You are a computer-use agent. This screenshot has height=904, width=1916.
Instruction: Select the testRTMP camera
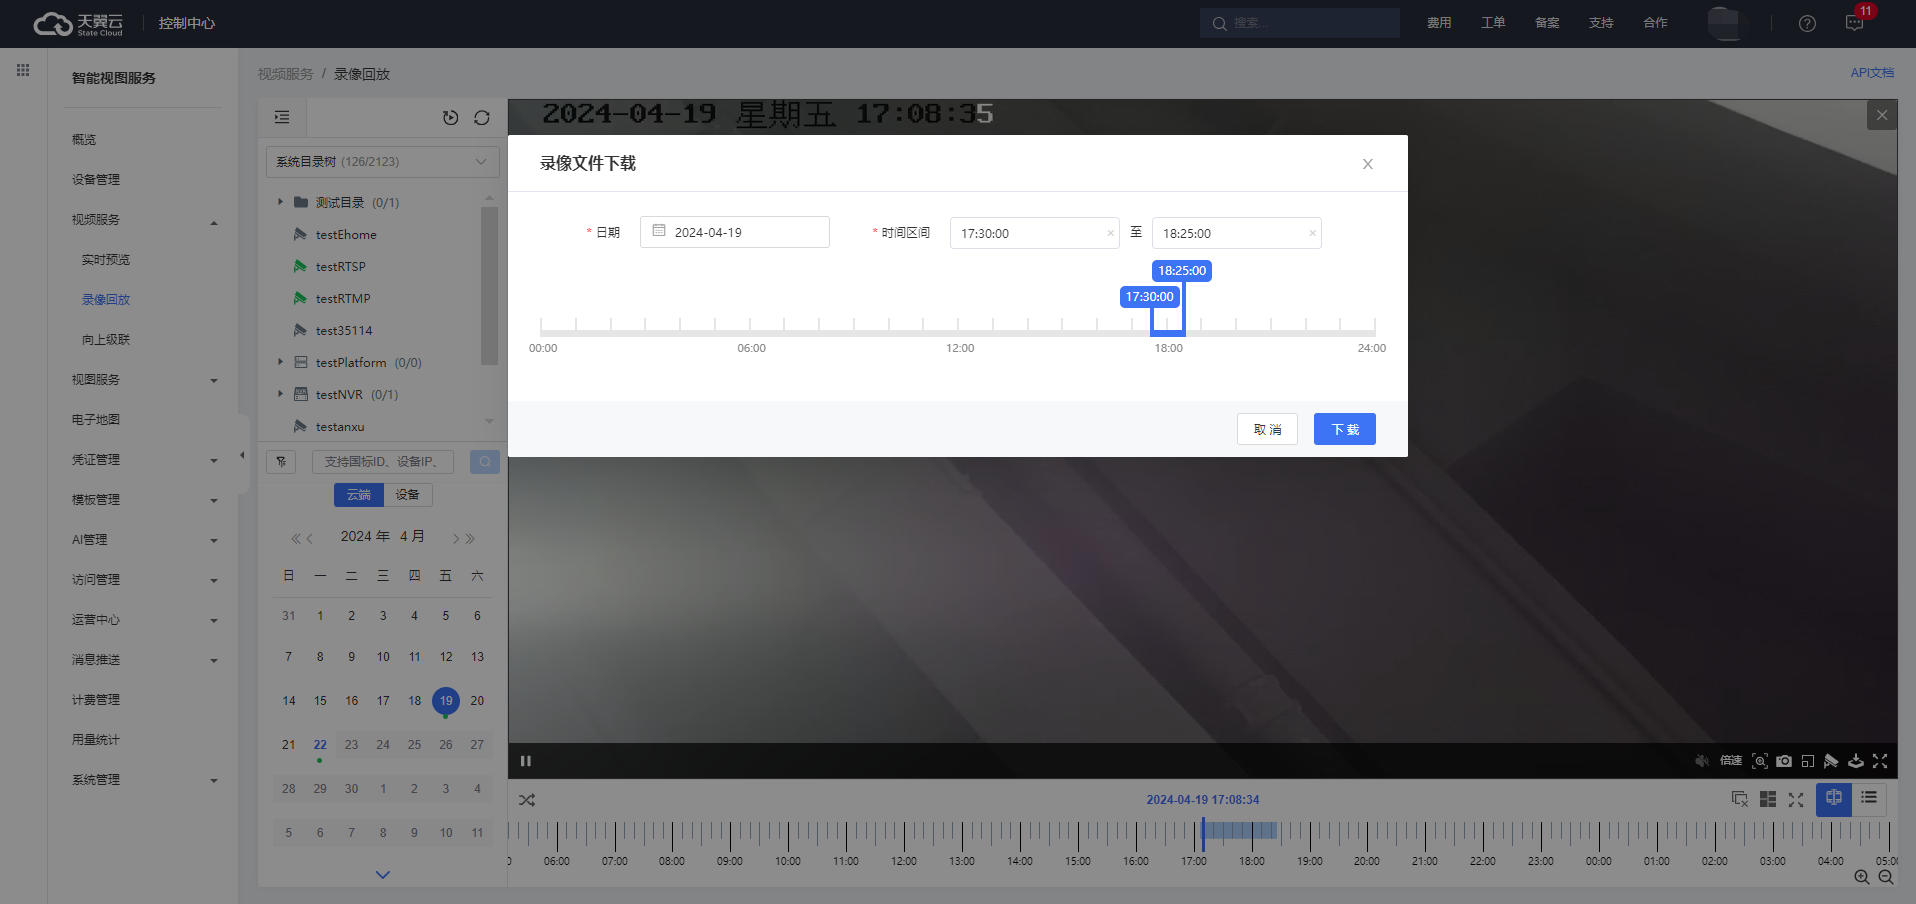point(342,299)
